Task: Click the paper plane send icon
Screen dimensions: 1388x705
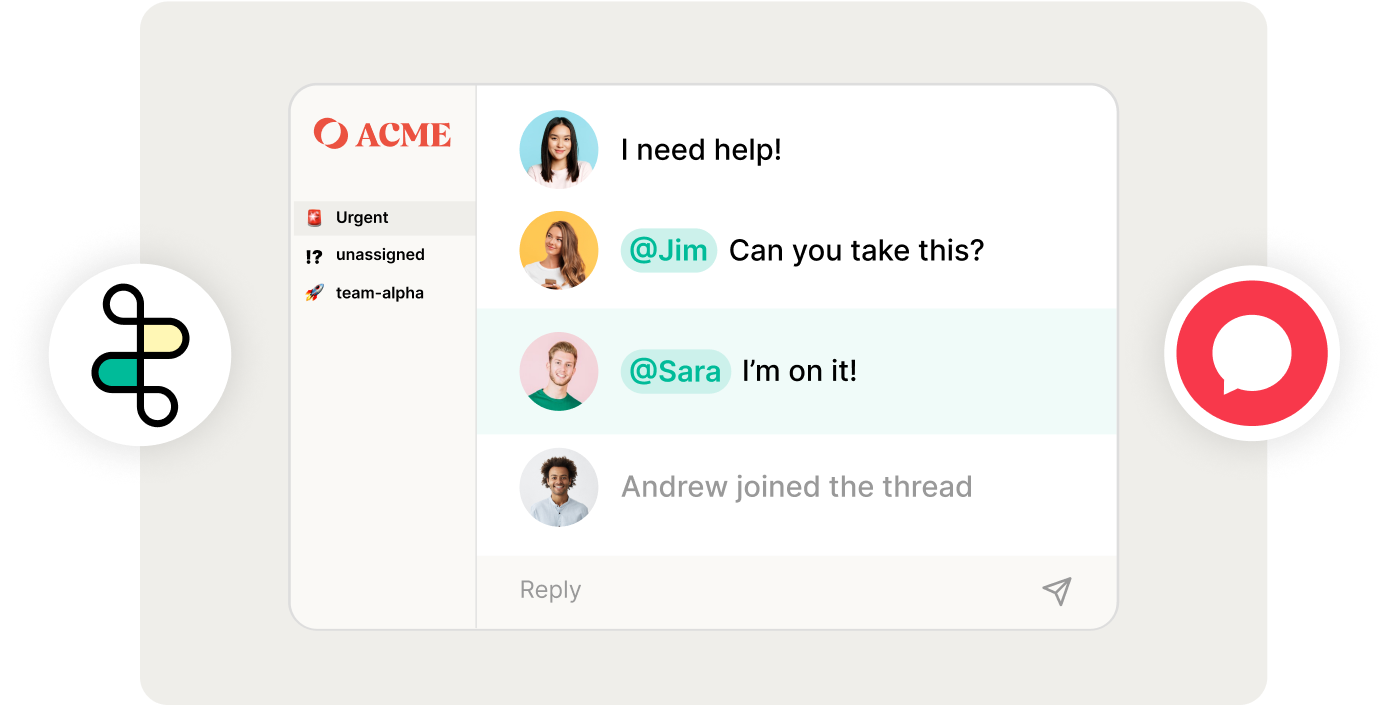Action: (1057, 591)
